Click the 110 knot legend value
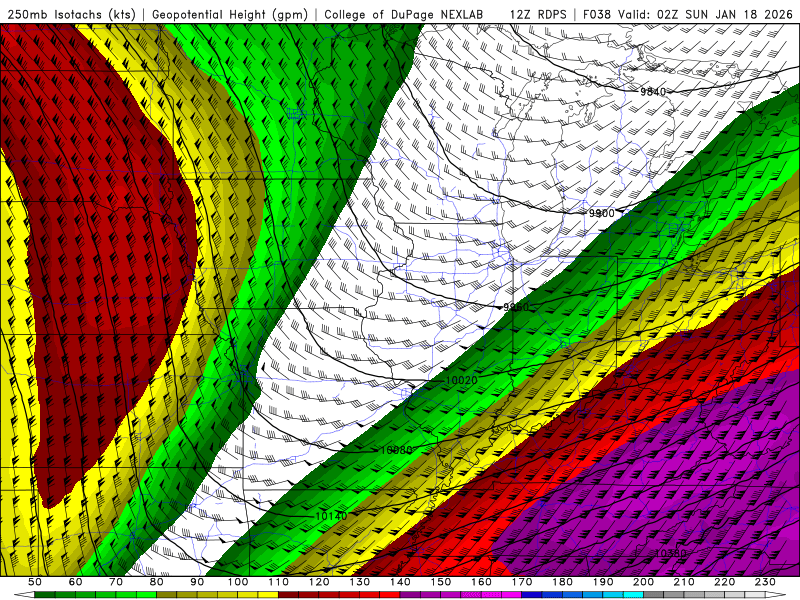 click(x=279, y=582)
